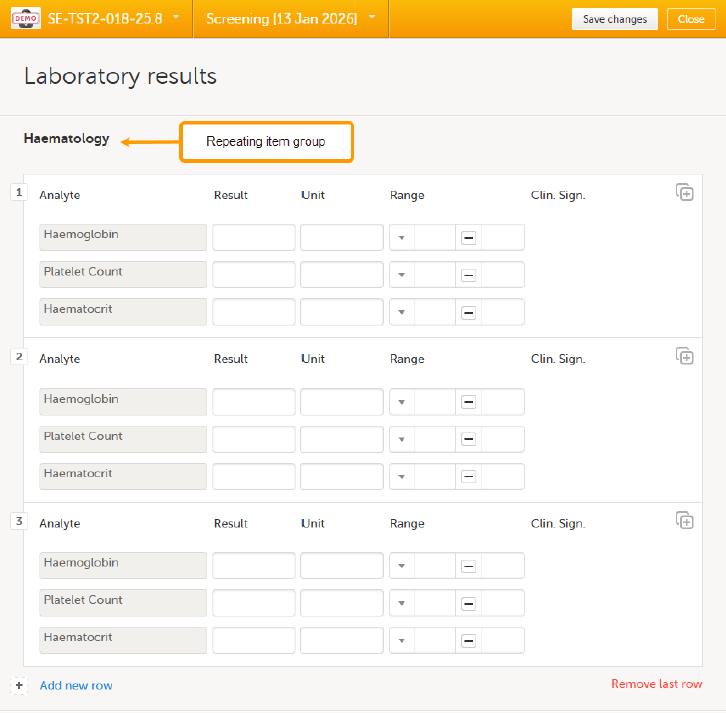The width and height of the screenshot is (726, 713).
Task: Click the plus icon beside Add new row
Action: 19,685
